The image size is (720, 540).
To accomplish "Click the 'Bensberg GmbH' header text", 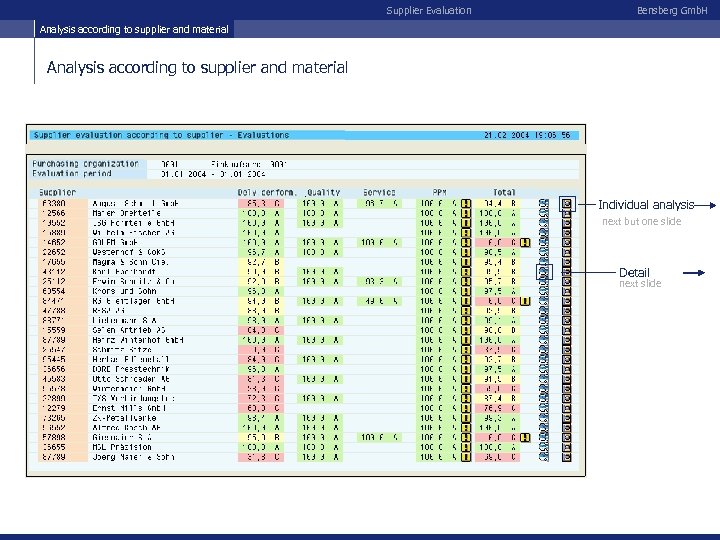I will 672,11.
